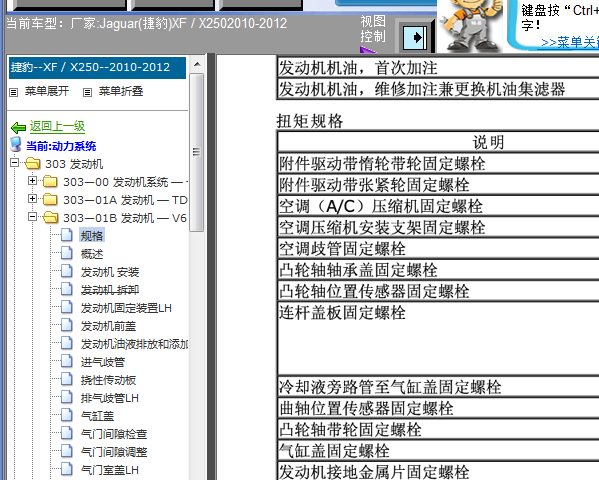The height and width of the screenshot is (480, 599).
Task: Open the 气缸盖 tree item
Action: [x=97, y=415]
